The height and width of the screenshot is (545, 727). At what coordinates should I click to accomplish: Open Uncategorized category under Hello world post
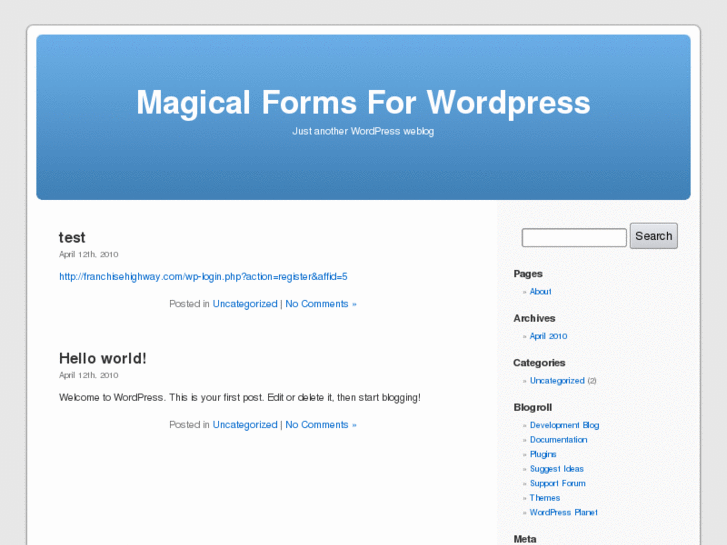pyautogui.click(x=245, y=425)
